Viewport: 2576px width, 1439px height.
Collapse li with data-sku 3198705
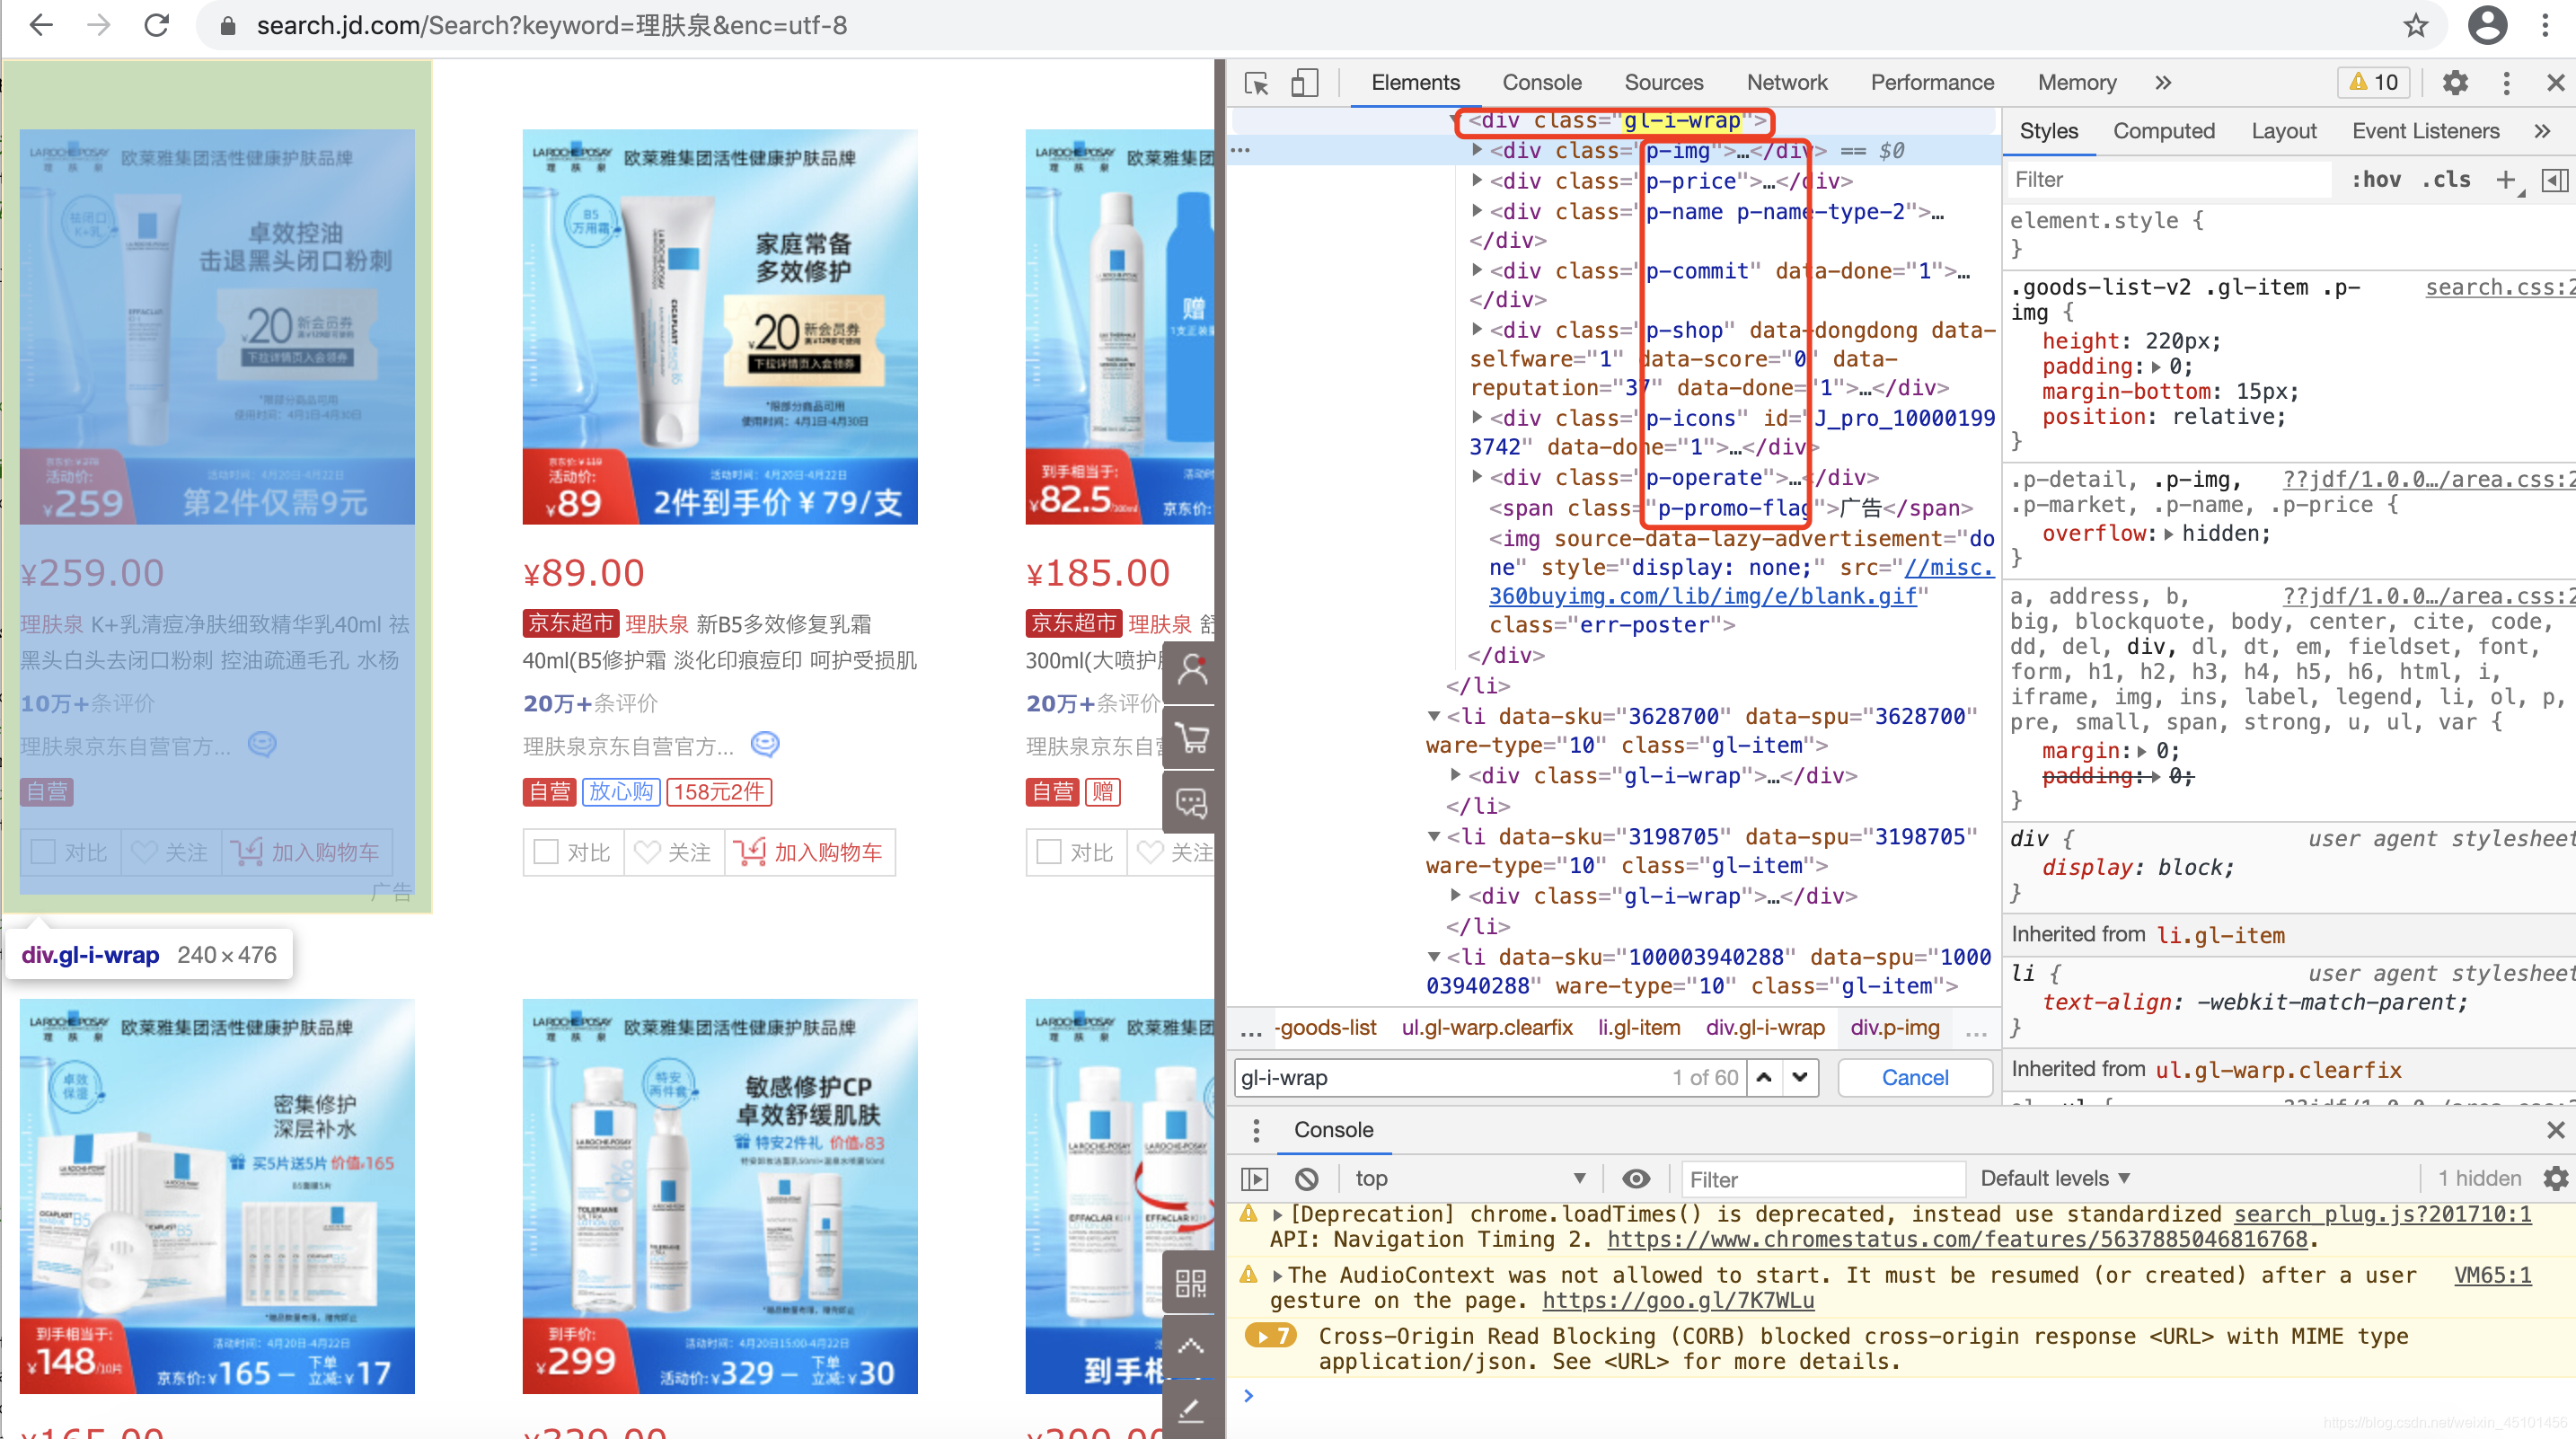[1433, 837]
